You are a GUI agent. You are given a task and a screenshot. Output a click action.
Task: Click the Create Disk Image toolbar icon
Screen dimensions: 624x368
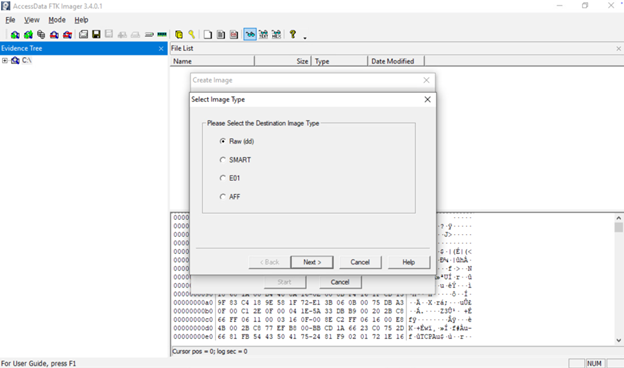point(83,34)
